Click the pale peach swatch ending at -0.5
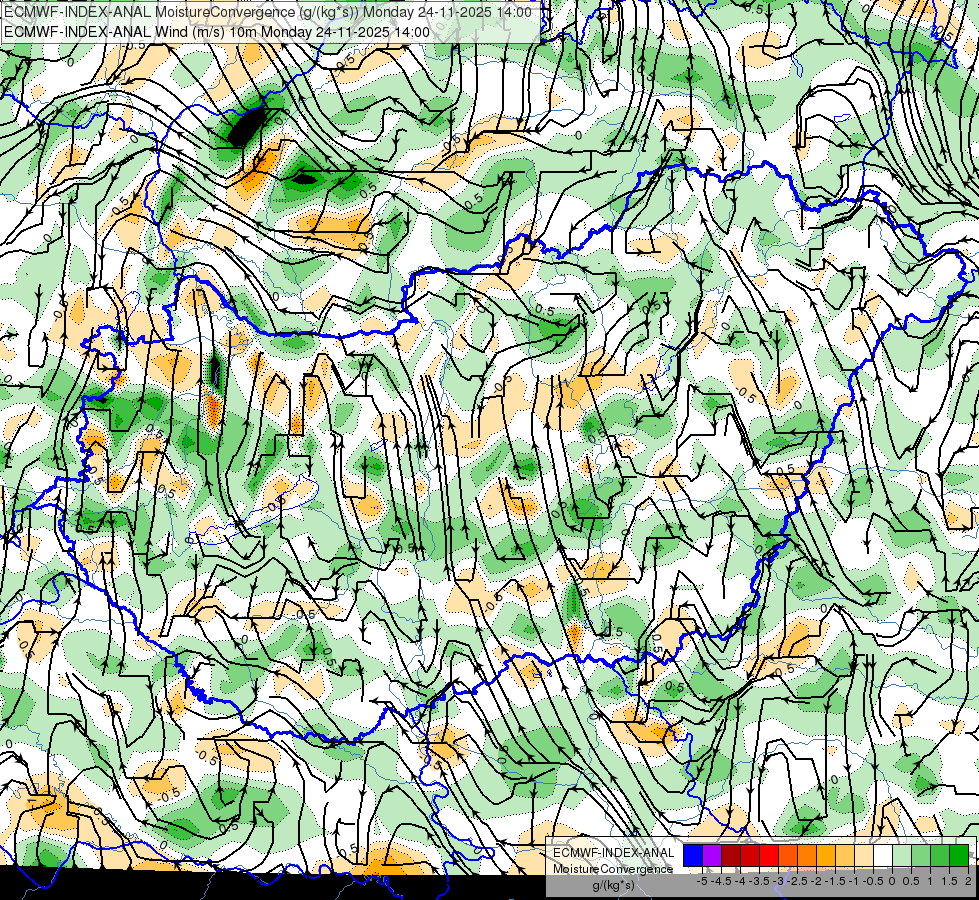 coord(863,856)
